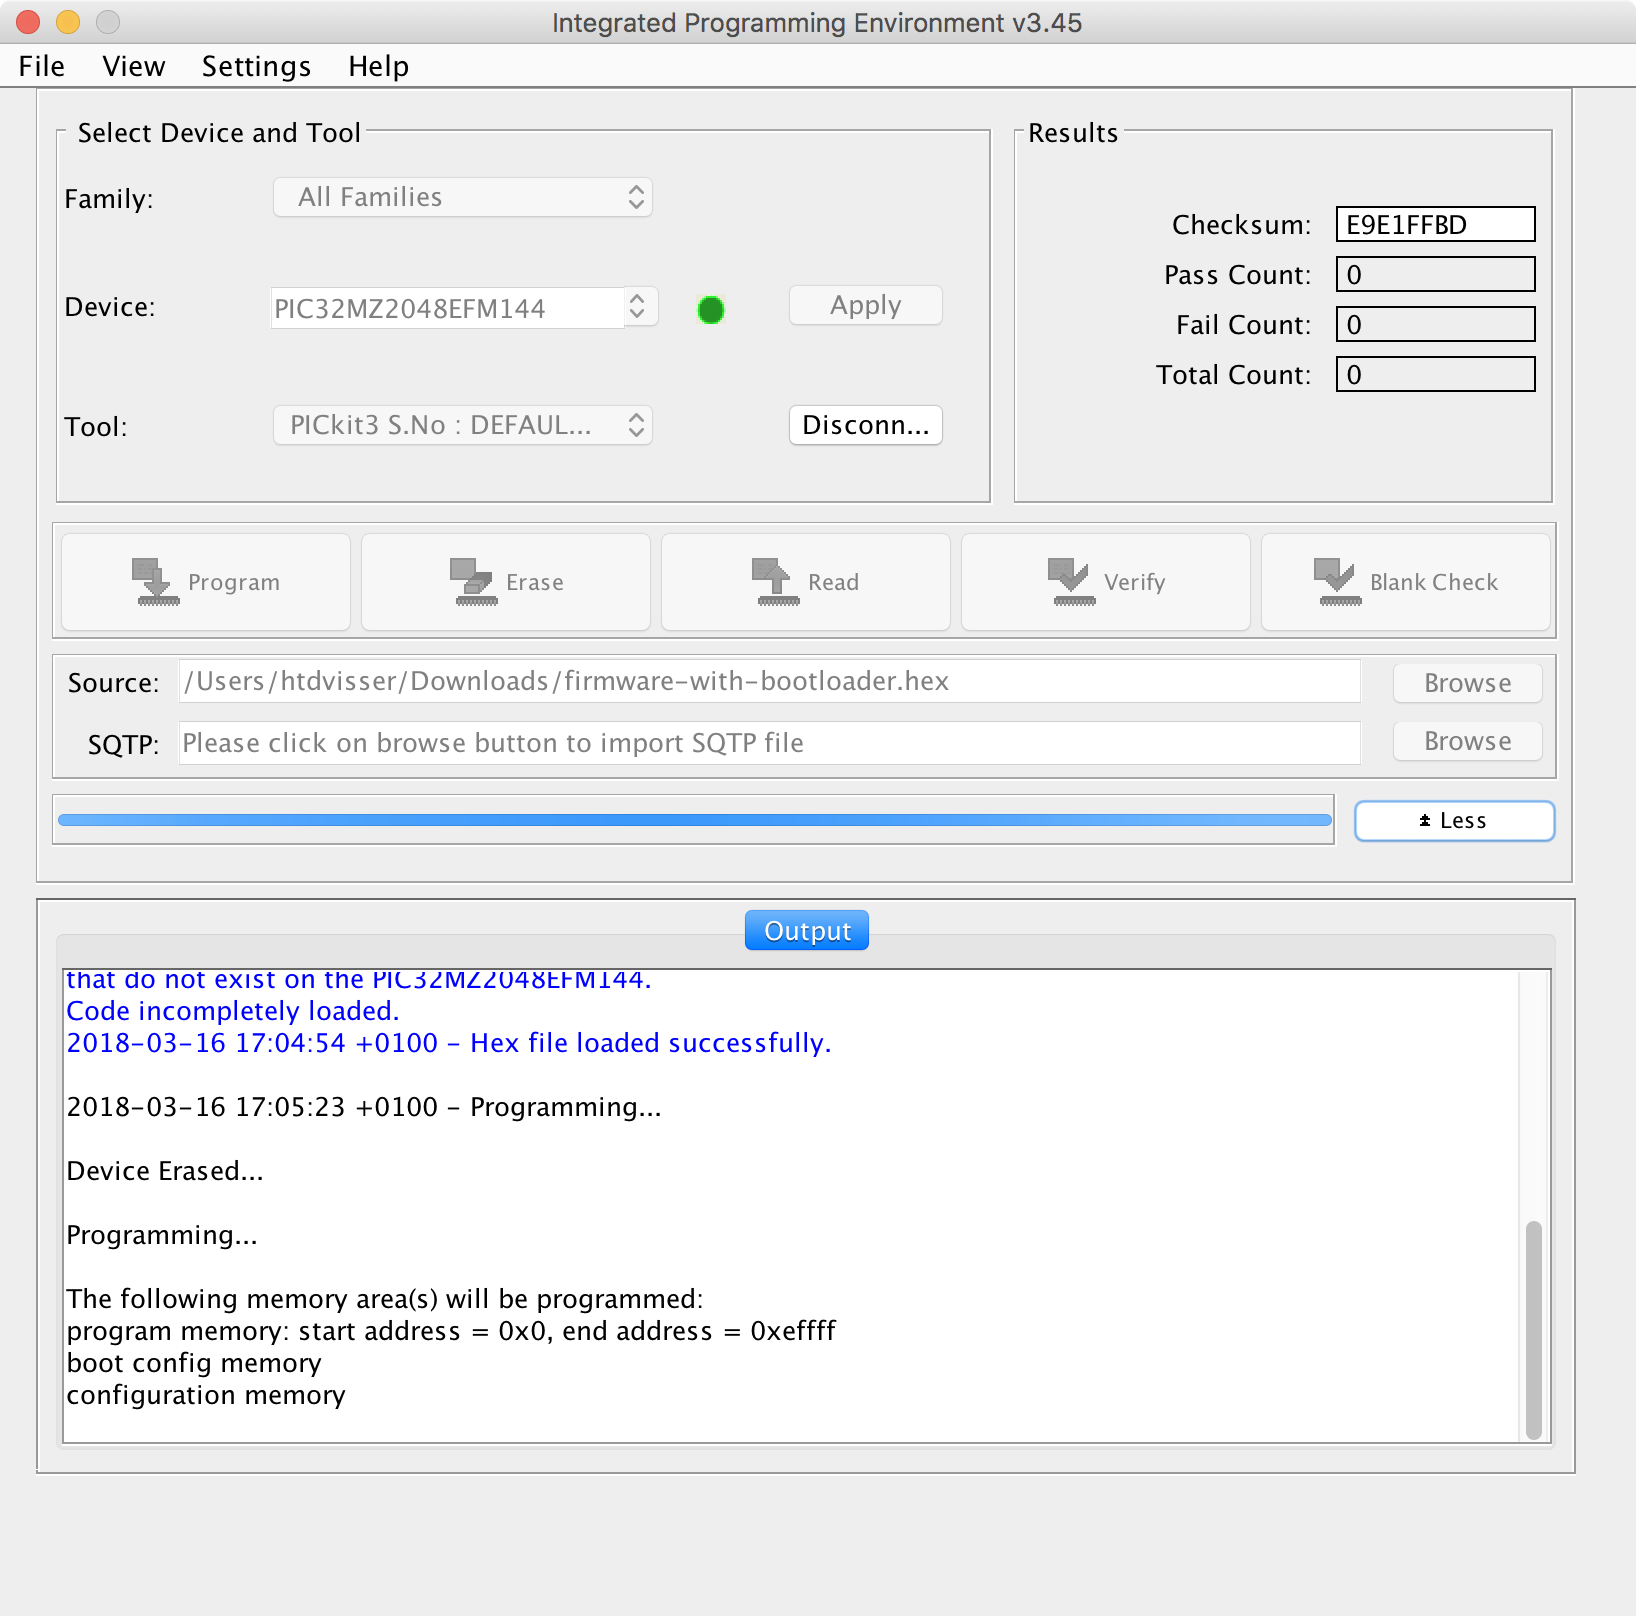Click the 'boot config memory' log line

194,1363
